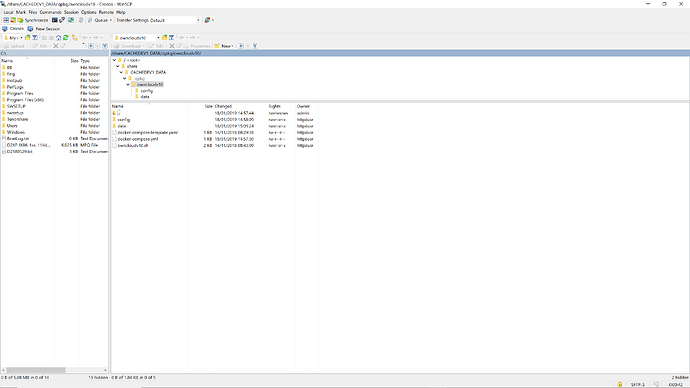The height and width of the screenshot is (388, 690).
Task: Select the parent directory row in remote list
Action: point(214,113)
